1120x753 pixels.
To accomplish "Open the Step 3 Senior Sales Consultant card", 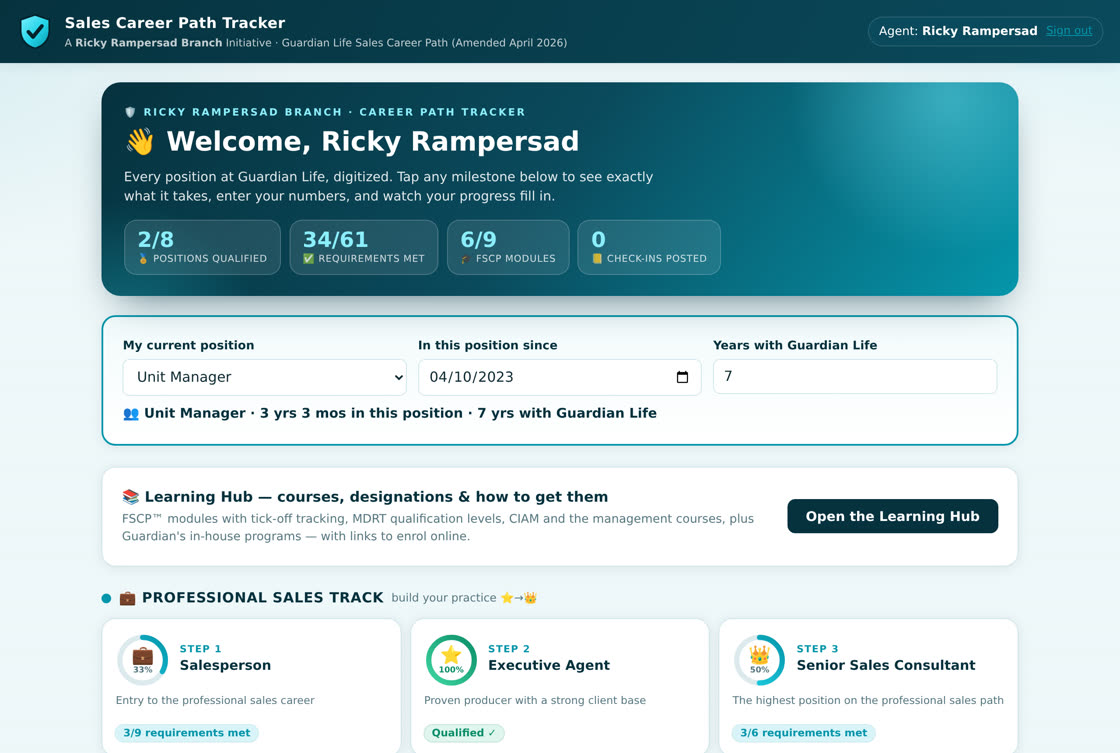I will click(868, 686).
